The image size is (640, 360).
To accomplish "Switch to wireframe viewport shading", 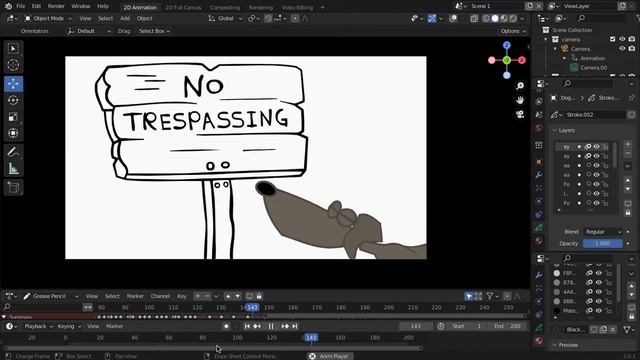I will point(486,18).
